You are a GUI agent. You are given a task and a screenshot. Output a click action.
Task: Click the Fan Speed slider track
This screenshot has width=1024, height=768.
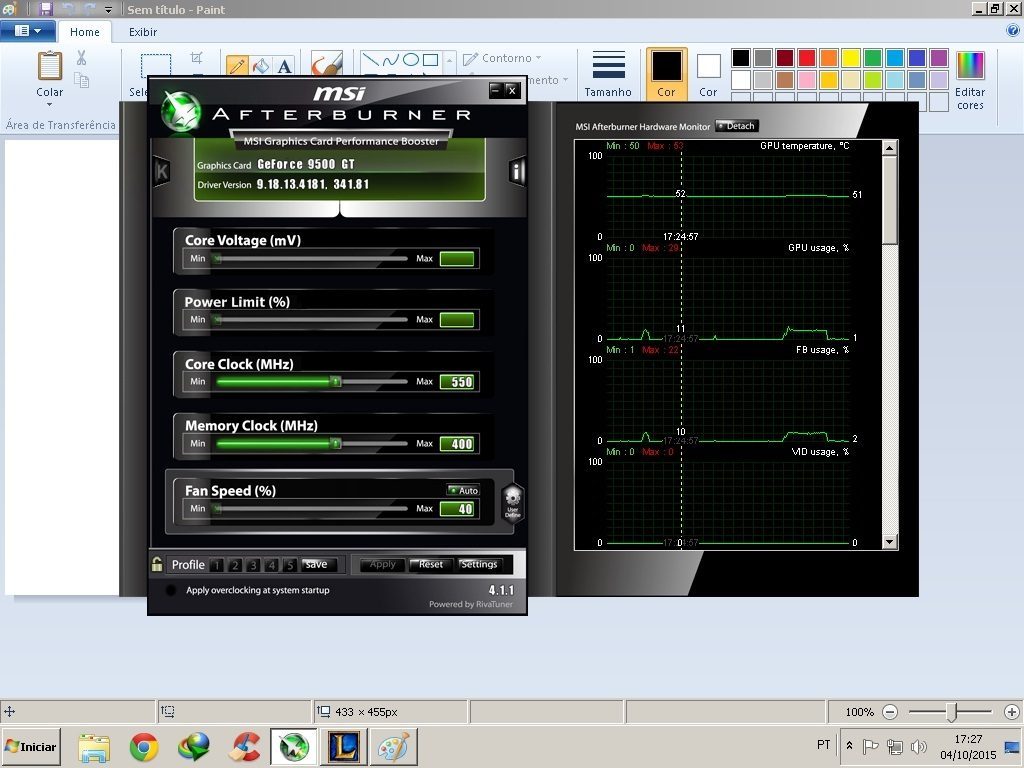[x=312, y=508]
